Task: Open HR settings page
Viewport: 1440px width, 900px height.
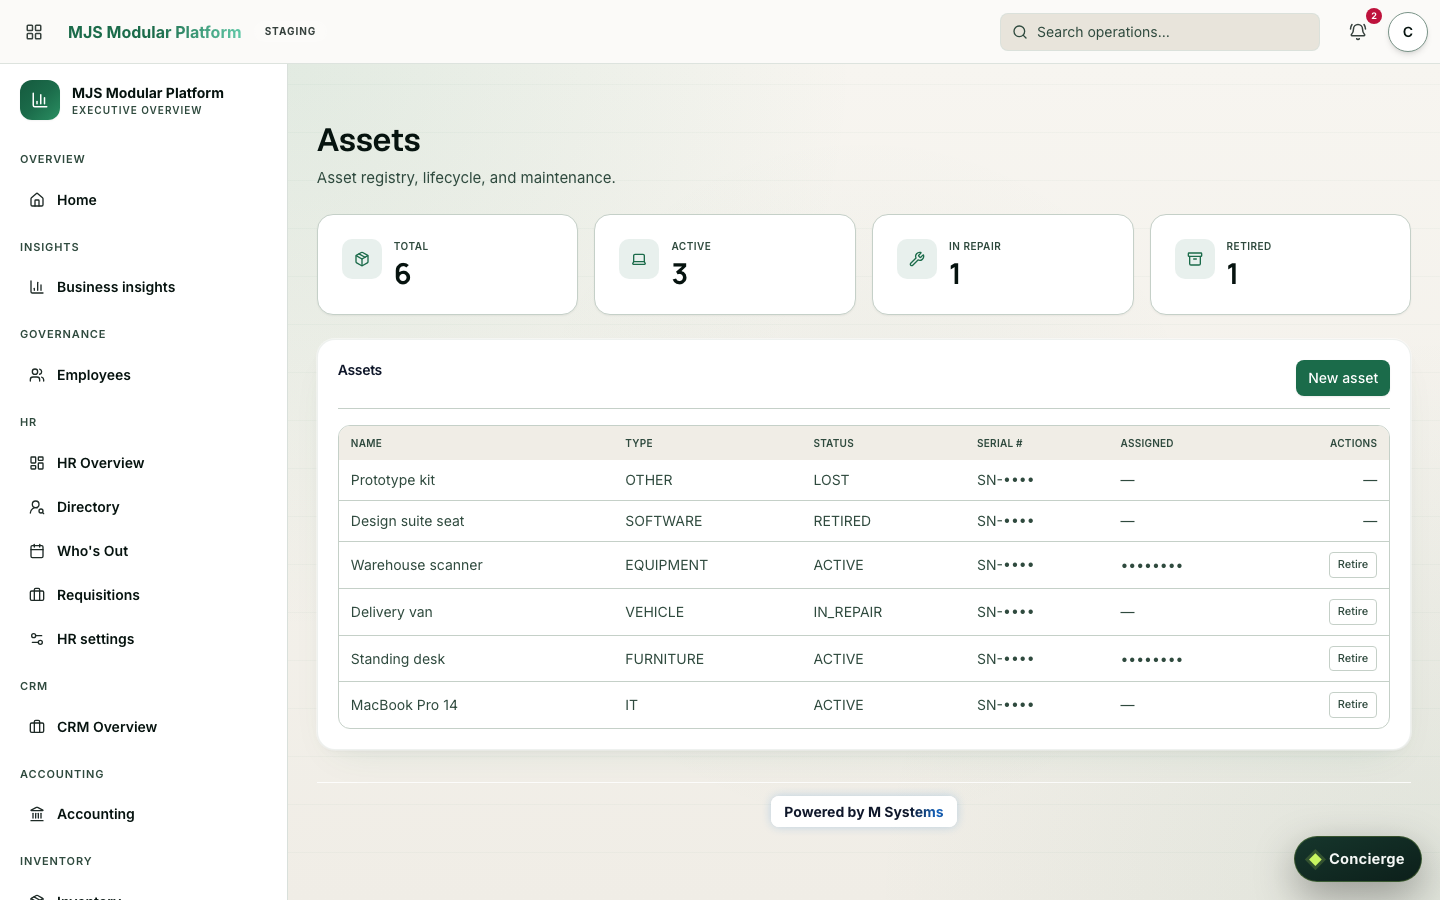Action: point(143,639)
